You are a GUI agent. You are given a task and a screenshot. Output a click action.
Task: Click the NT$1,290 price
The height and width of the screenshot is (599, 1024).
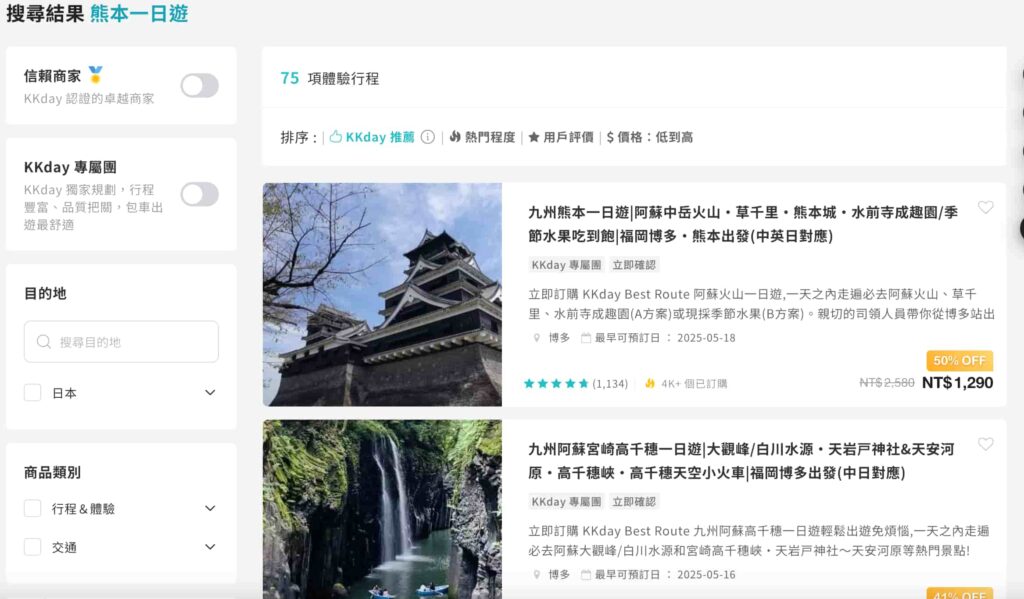pyautogui.click(x=957, y=383)
